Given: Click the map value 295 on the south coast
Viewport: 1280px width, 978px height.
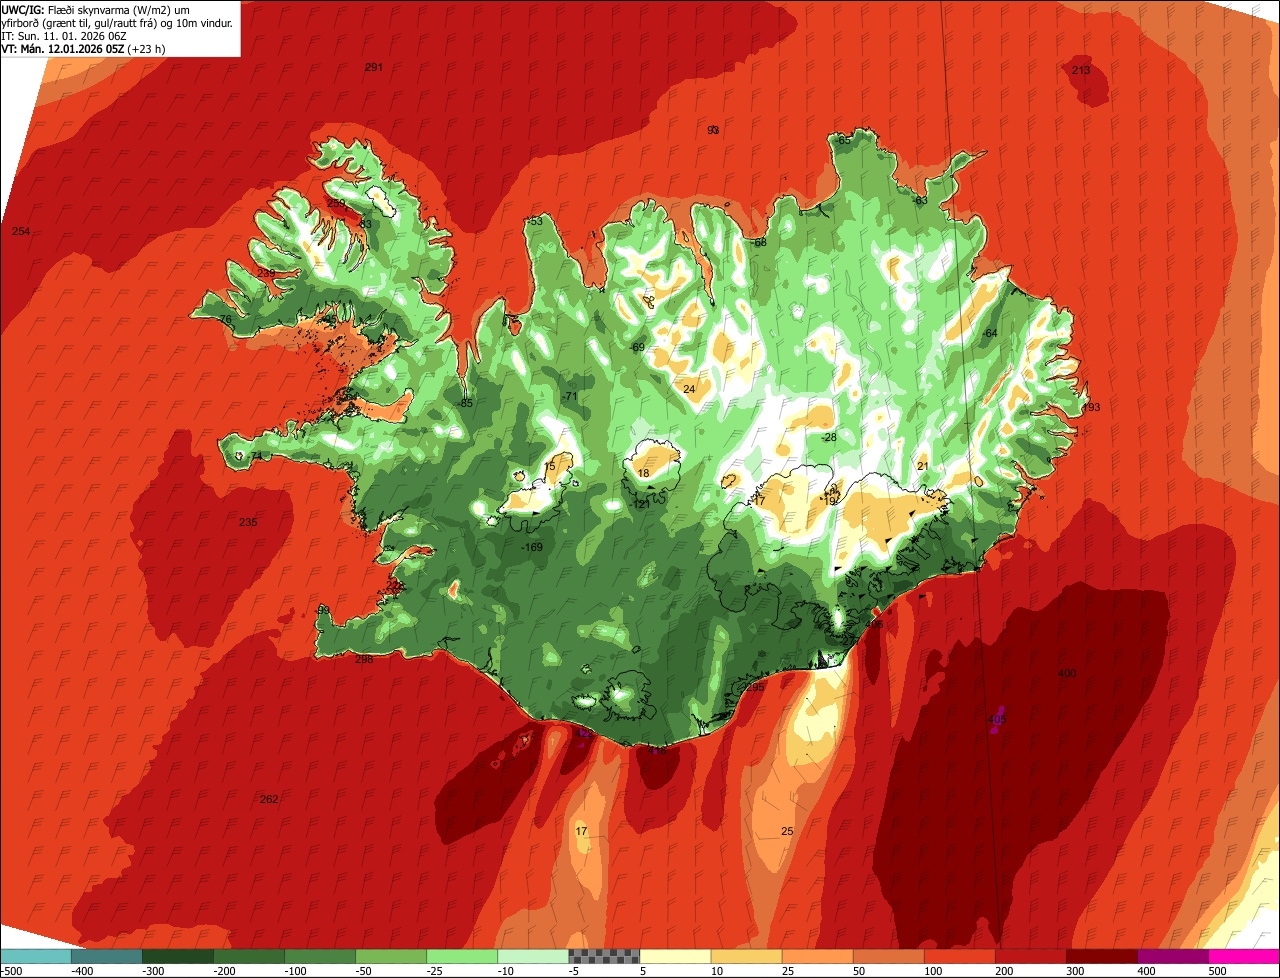Looking at the screenshot, I should pyautogui.click(x=754, y=687).
